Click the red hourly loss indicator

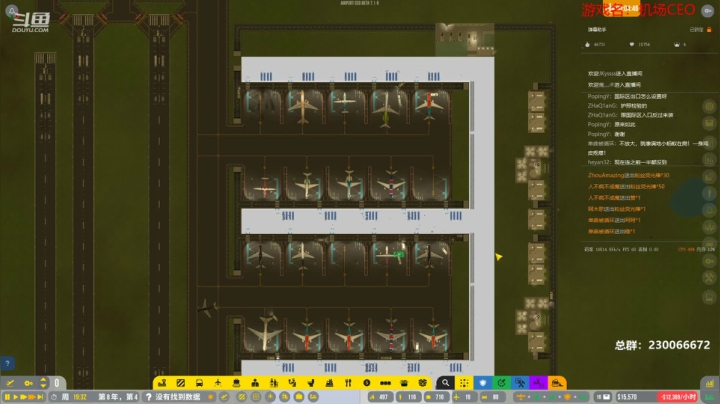tap(678, 397)
